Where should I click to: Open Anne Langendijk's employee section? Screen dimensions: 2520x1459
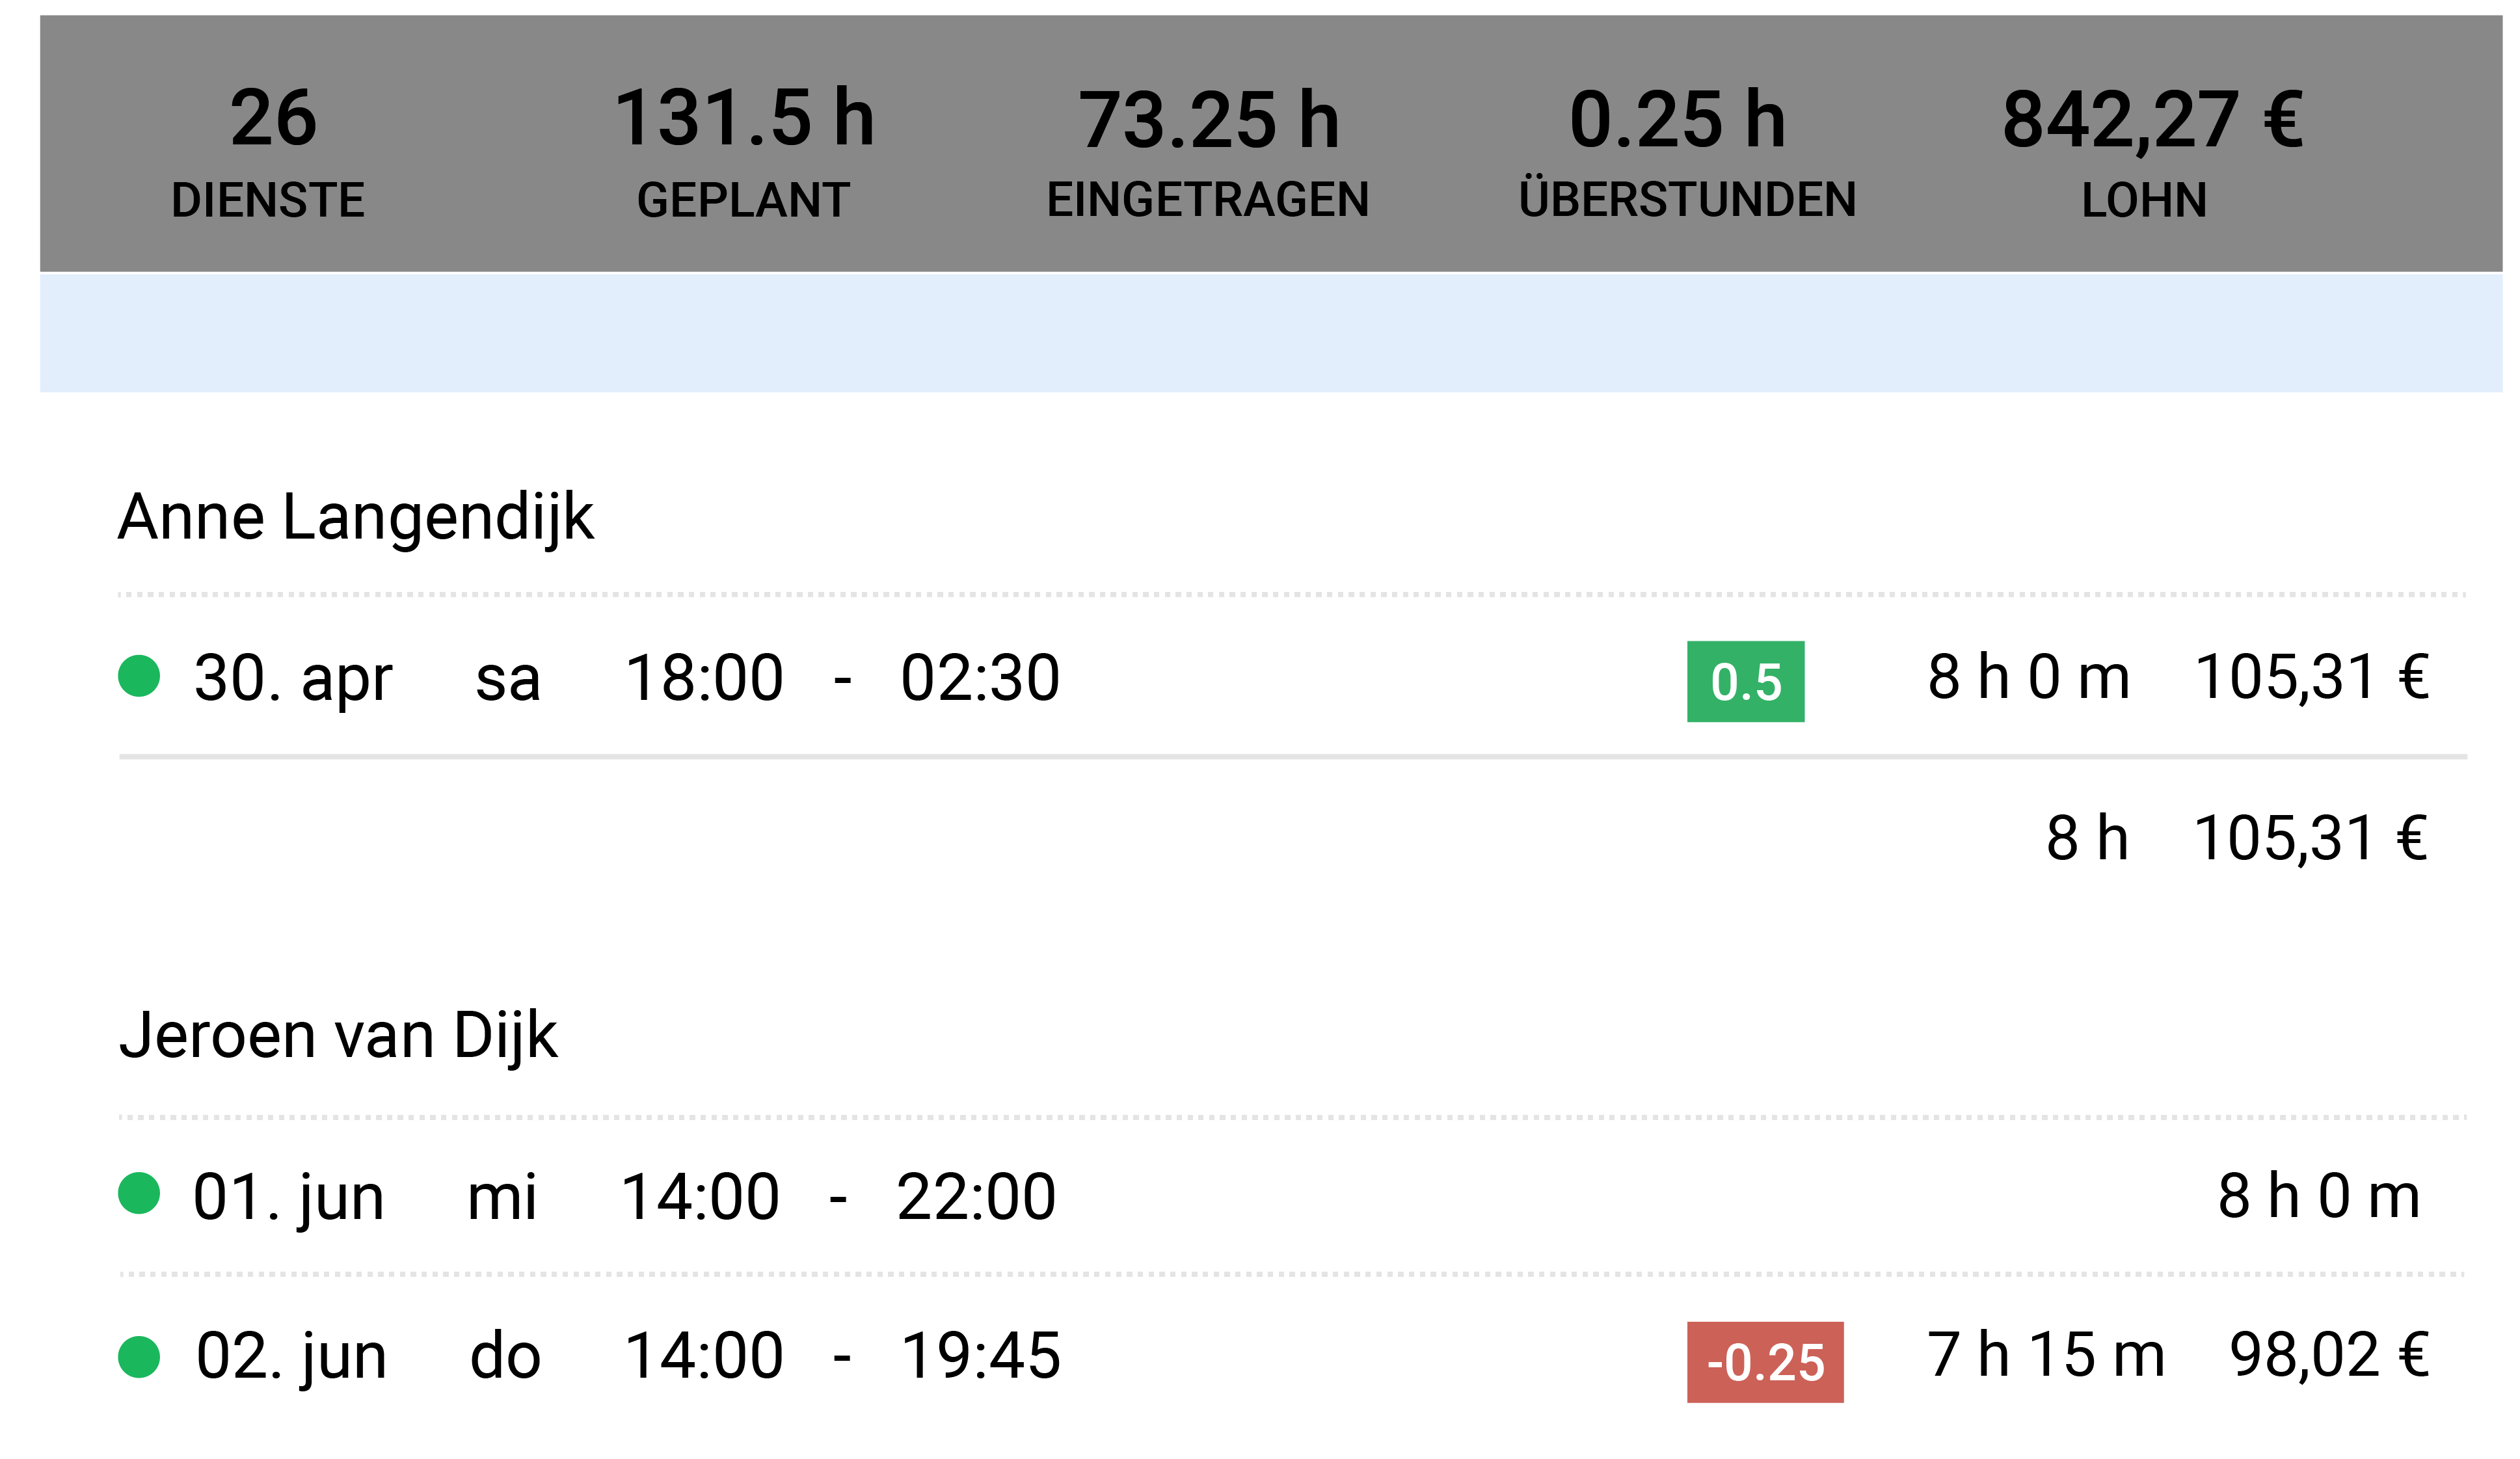(x=356, y=517)
